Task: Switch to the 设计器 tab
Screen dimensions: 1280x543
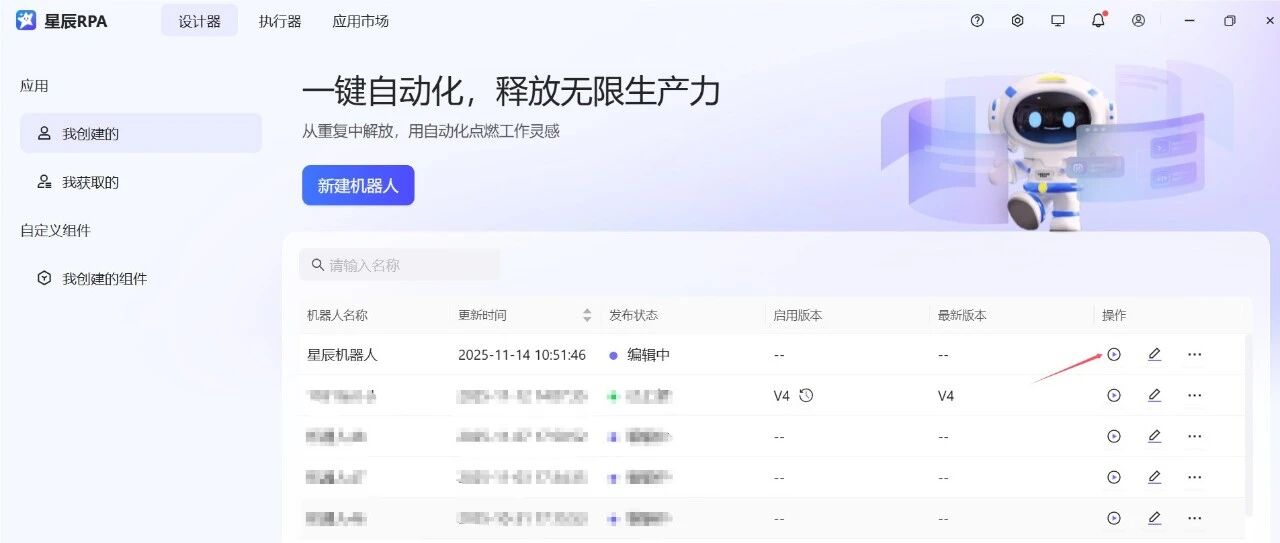Action: point(199,21)
